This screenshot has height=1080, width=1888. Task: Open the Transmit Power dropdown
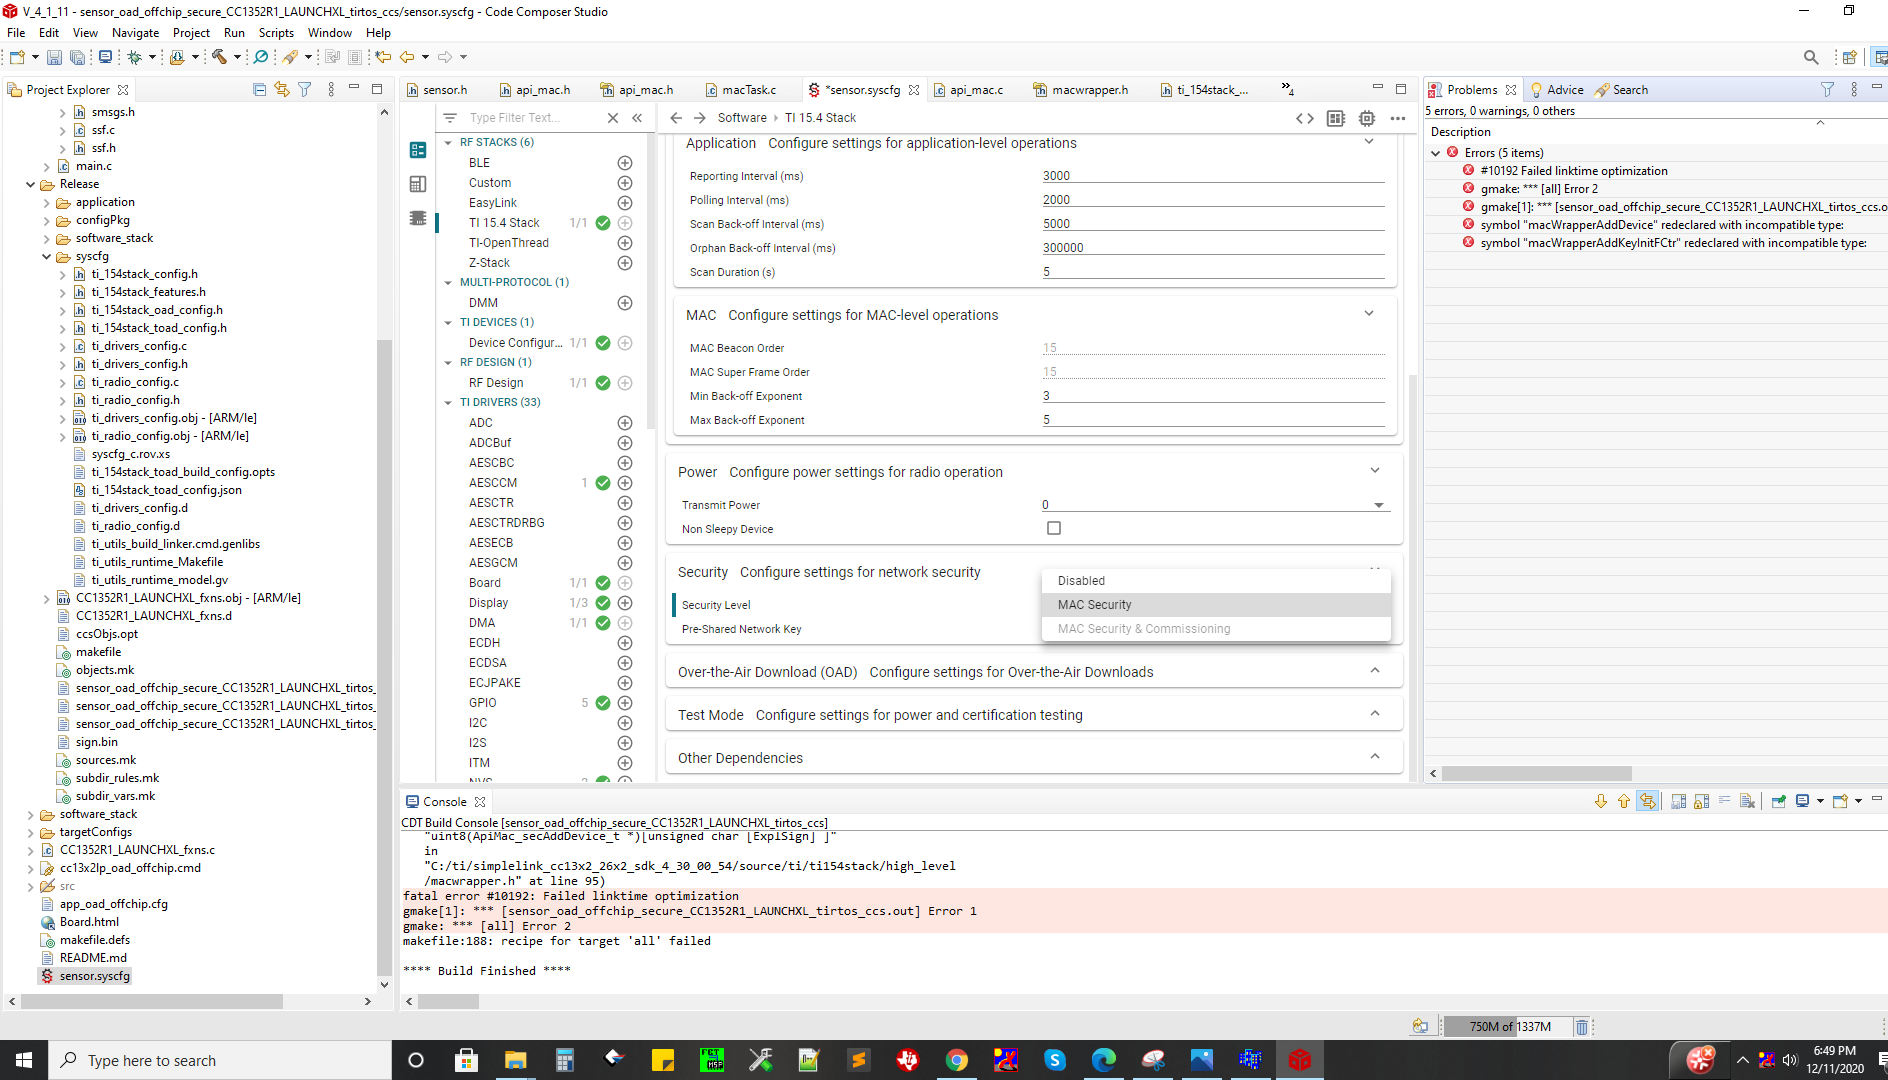(x=1215, y=505)
